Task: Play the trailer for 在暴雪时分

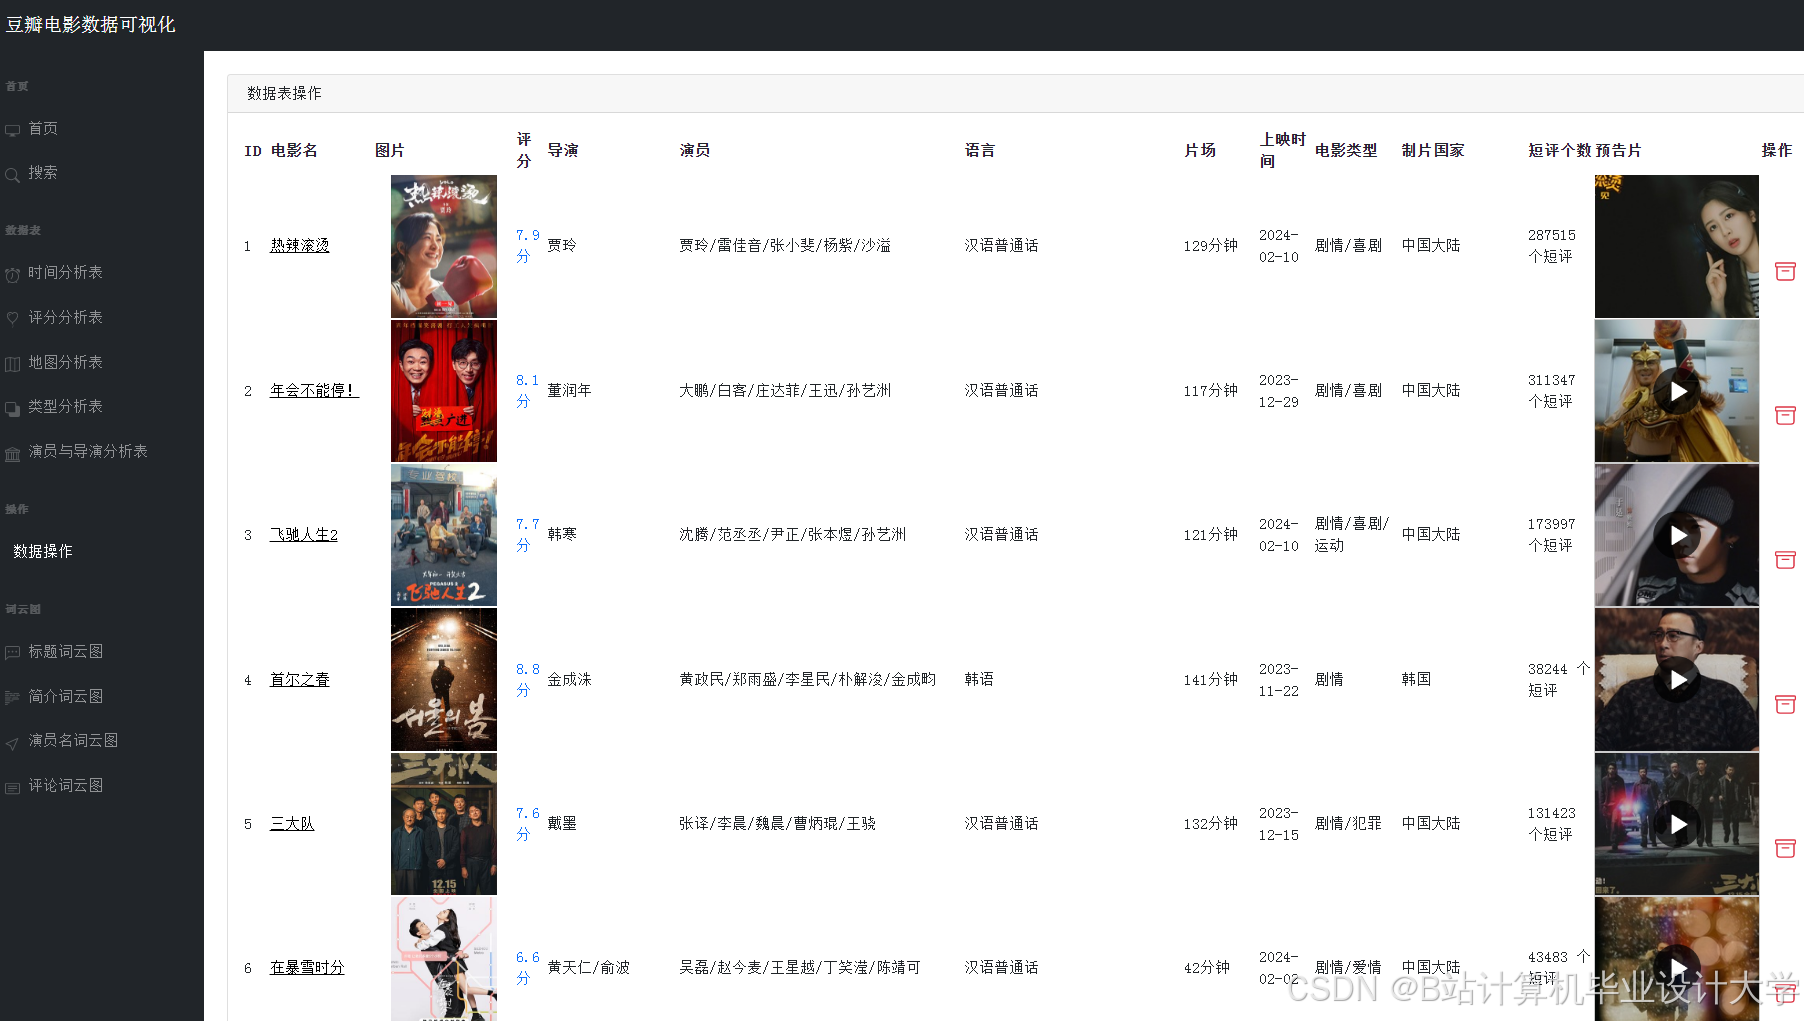Action: pos(1677,966)
